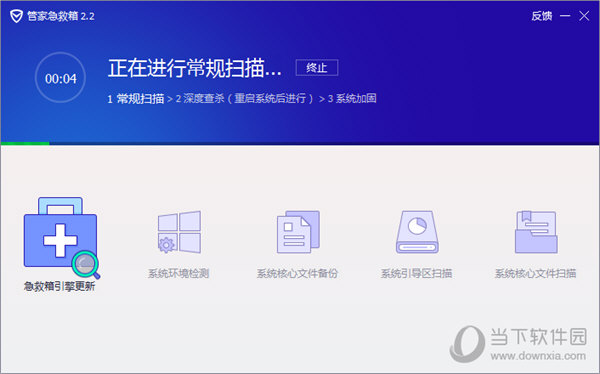The image size is (600, 374).
Task: Minimize the 管家急救箱 window
Action: pos(565,16)
